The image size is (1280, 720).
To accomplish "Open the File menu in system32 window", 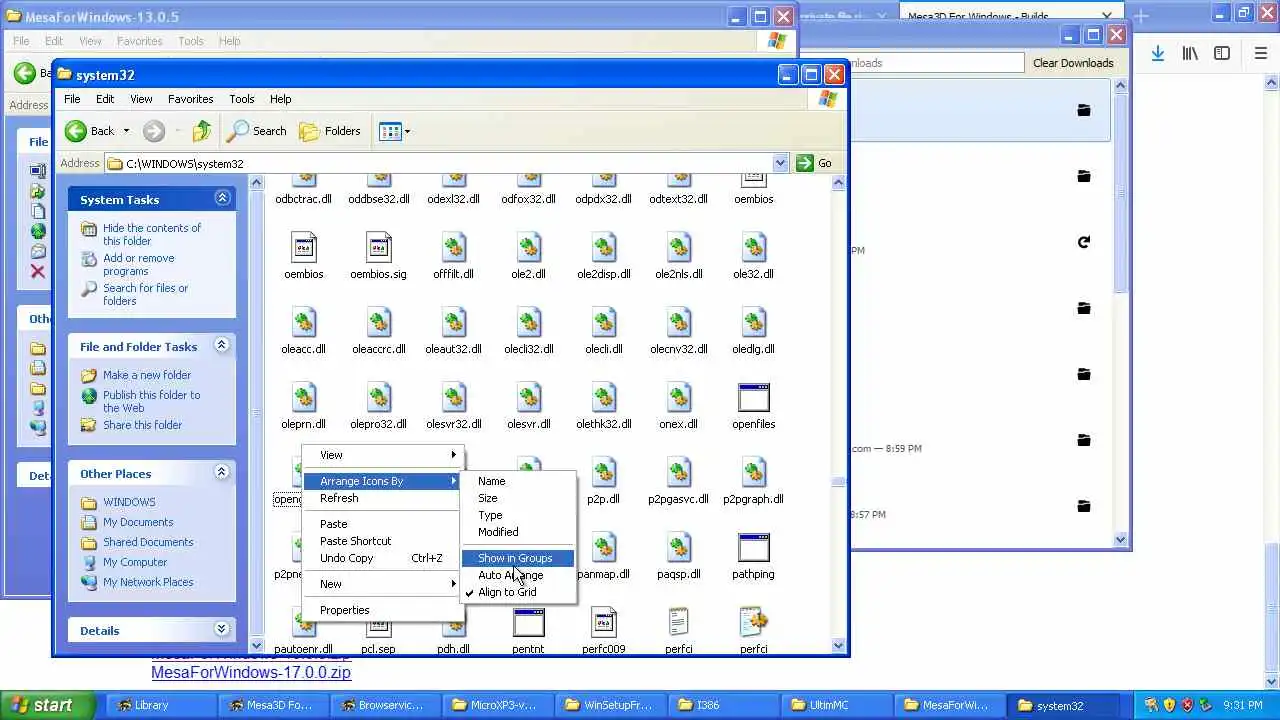I will coord(72,99).
